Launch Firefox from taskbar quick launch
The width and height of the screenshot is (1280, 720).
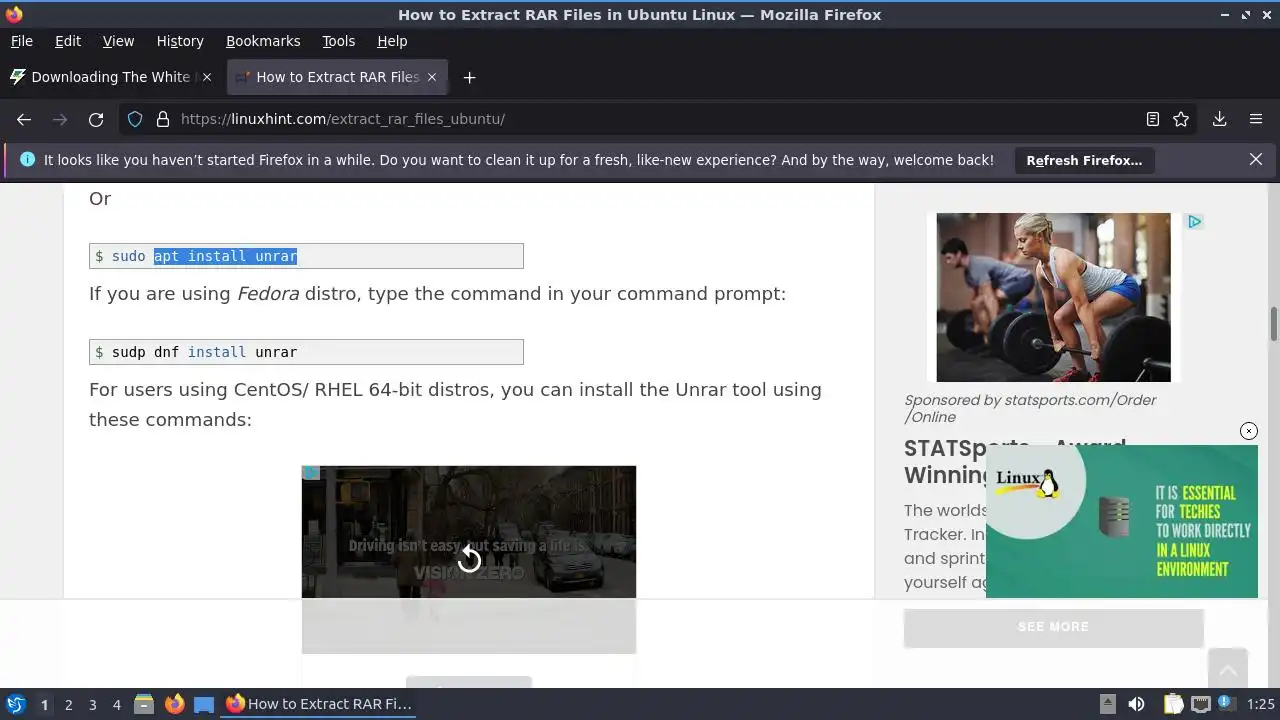coord(174,704)
